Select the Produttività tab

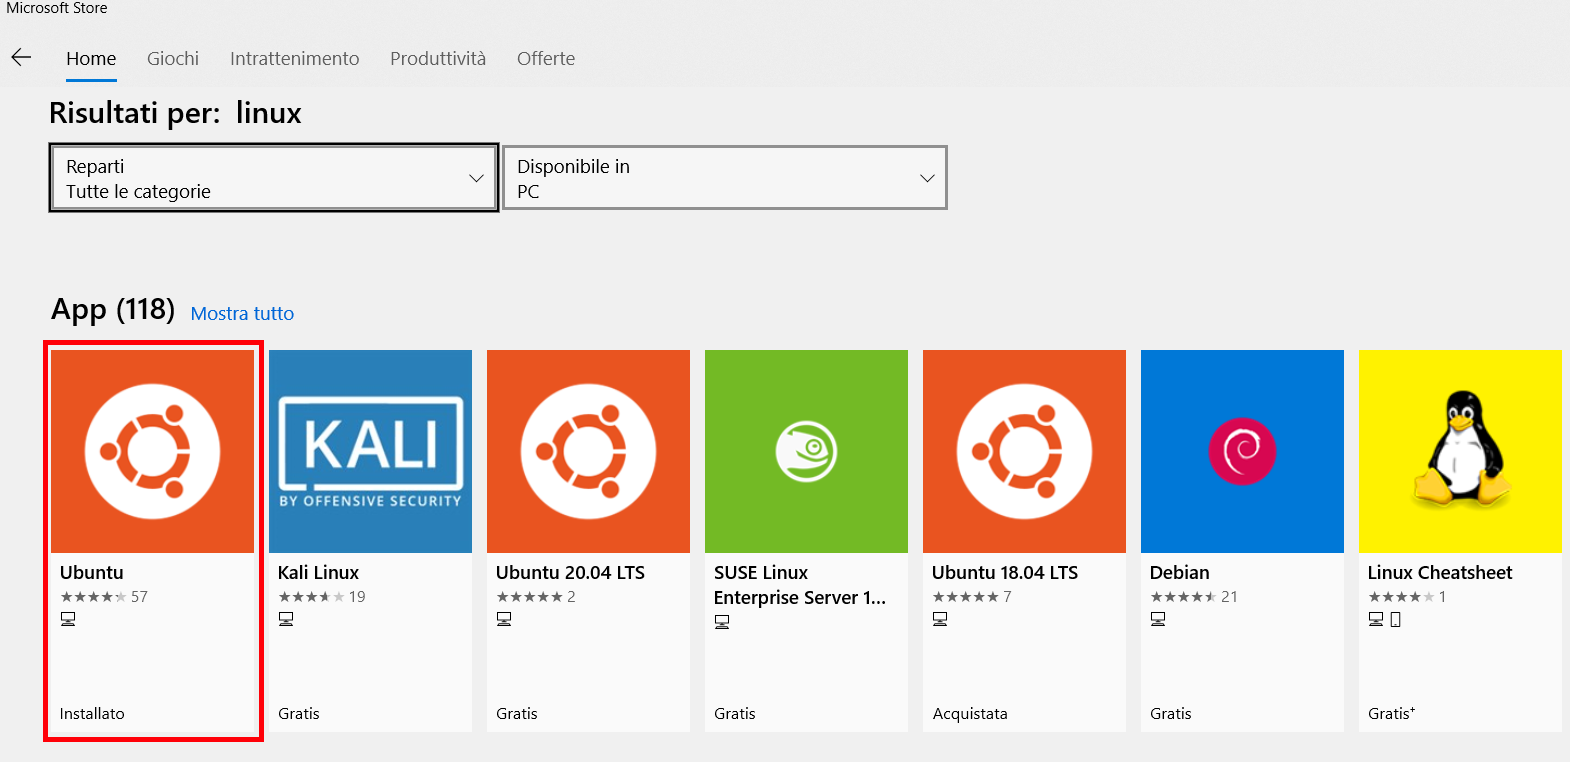coord(438,59)
